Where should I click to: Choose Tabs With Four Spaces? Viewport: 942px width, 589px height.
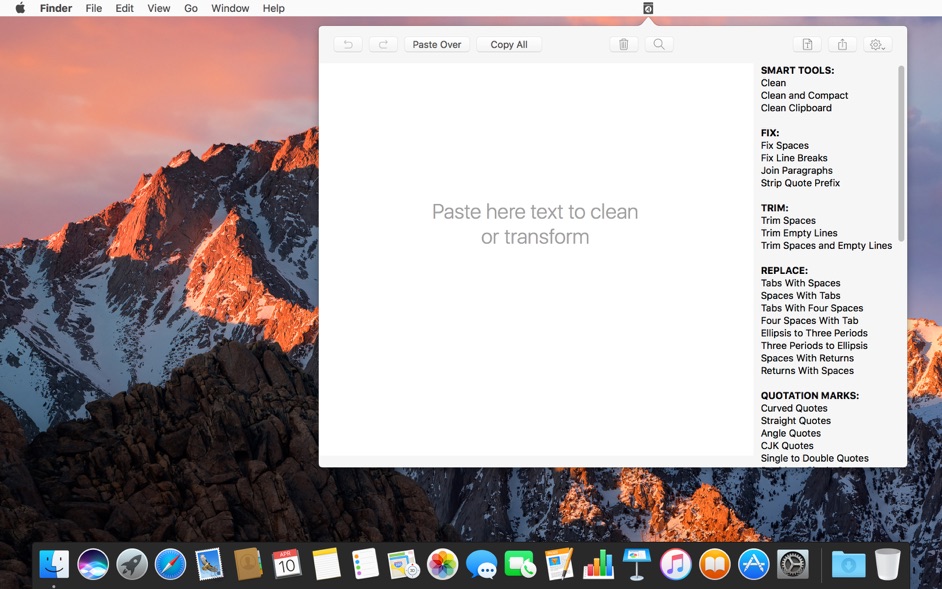point(811,308)
